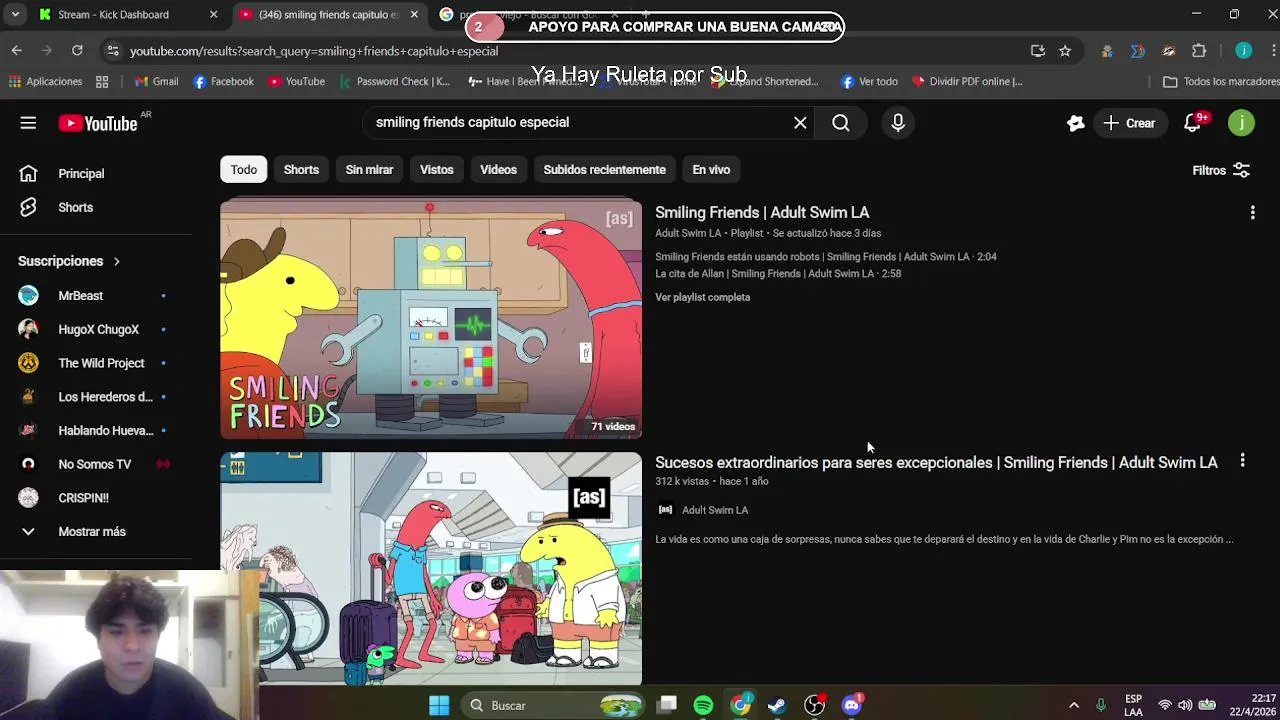Image resolution: width=1280 pixels, height=720 pixels.
Task: Select the En vivo filter chip
Action: [711, 170]
